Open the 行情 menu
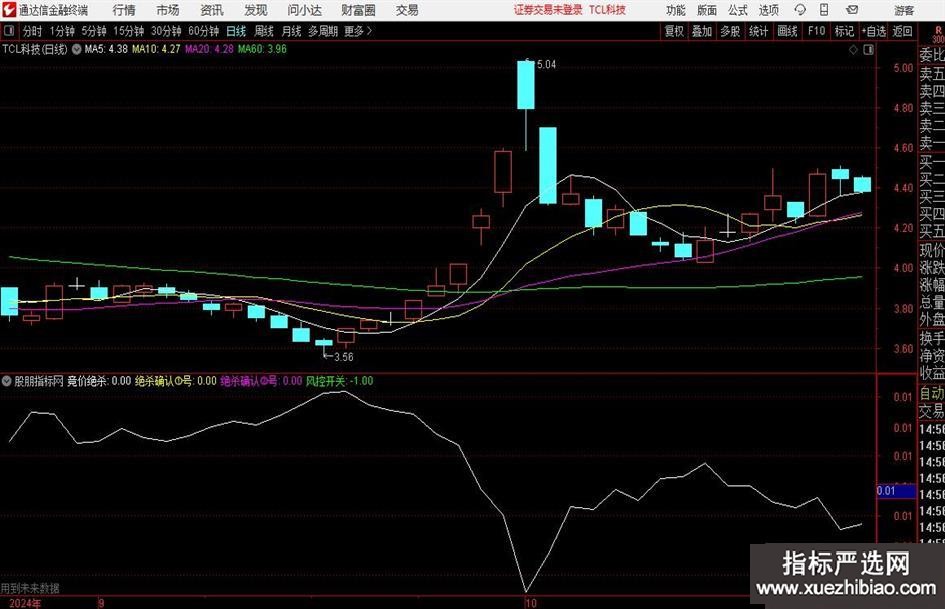The height and width of the screenshot is (609, 945). pyautogui.click(x=124, y=10)
